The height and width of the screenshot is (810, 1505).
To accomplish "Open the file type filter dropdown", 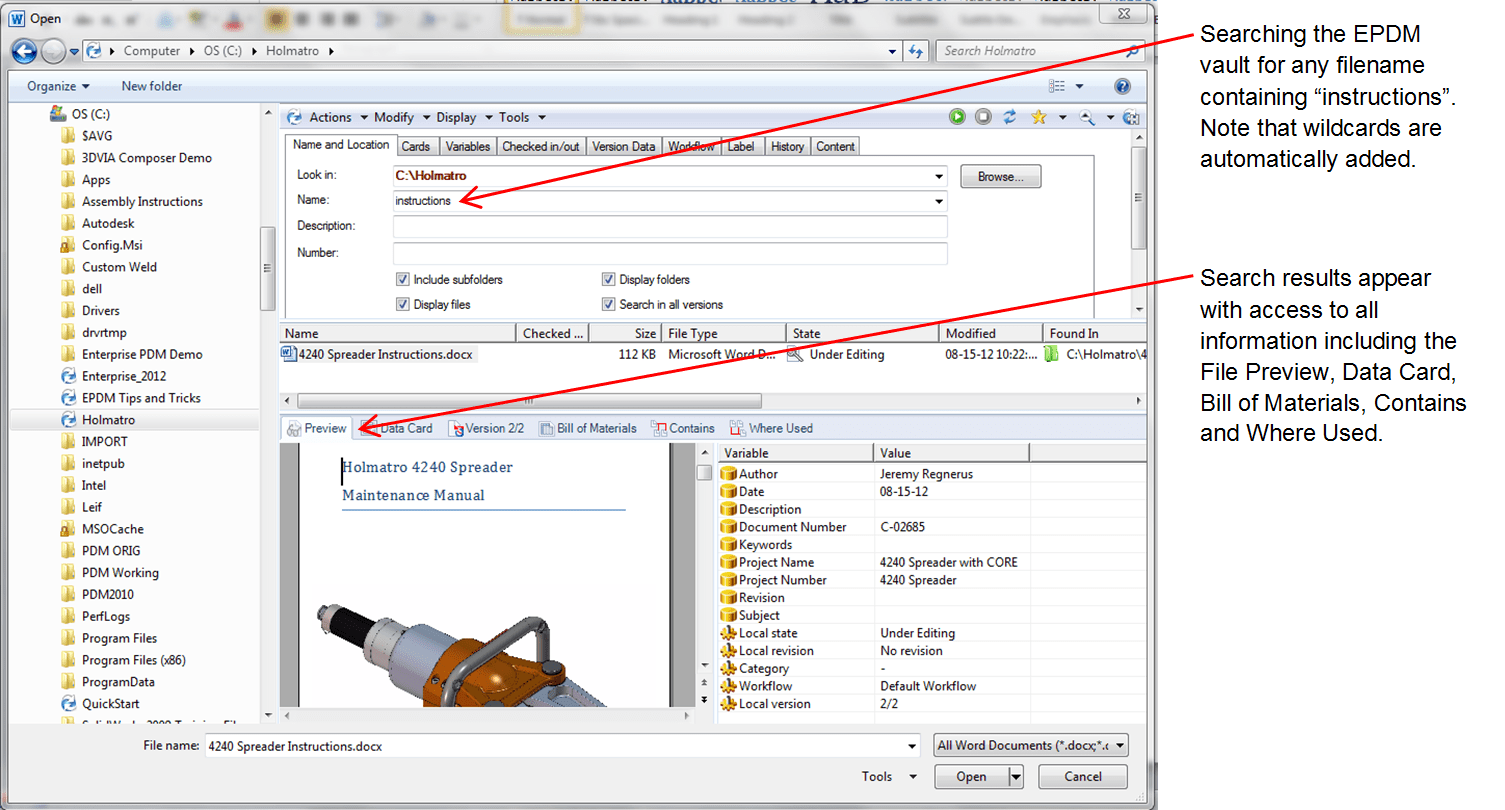I will coord(1030,745).
